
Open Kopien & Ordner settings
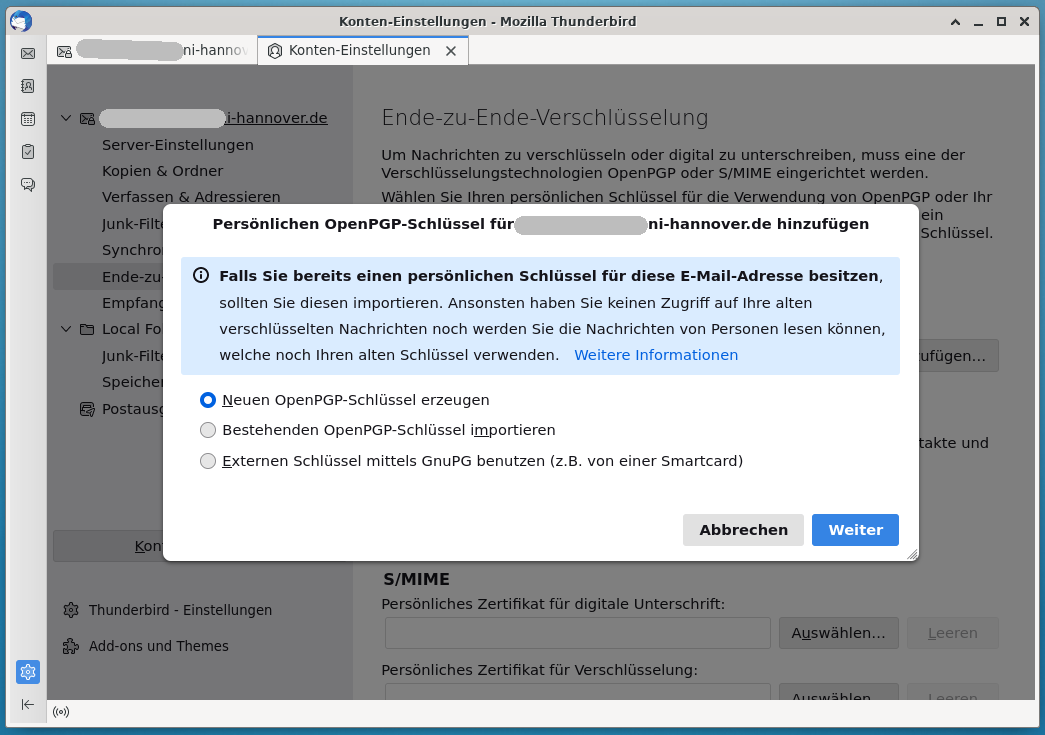(163, 171)
